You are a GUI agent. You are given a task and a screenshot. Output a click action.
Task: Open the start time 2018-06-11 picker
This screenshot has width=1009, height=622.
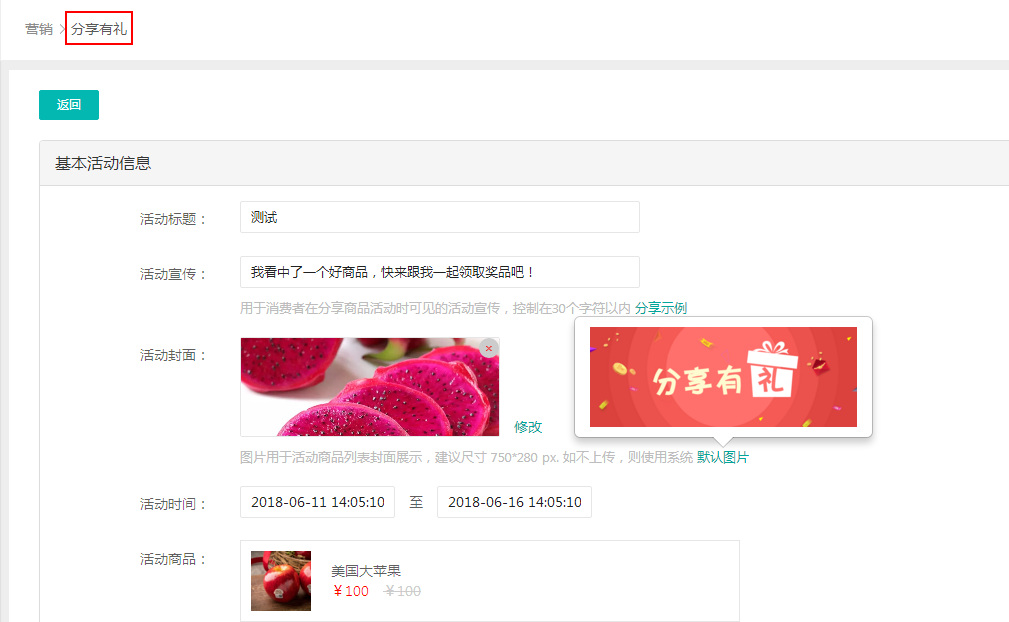point(317,502)
